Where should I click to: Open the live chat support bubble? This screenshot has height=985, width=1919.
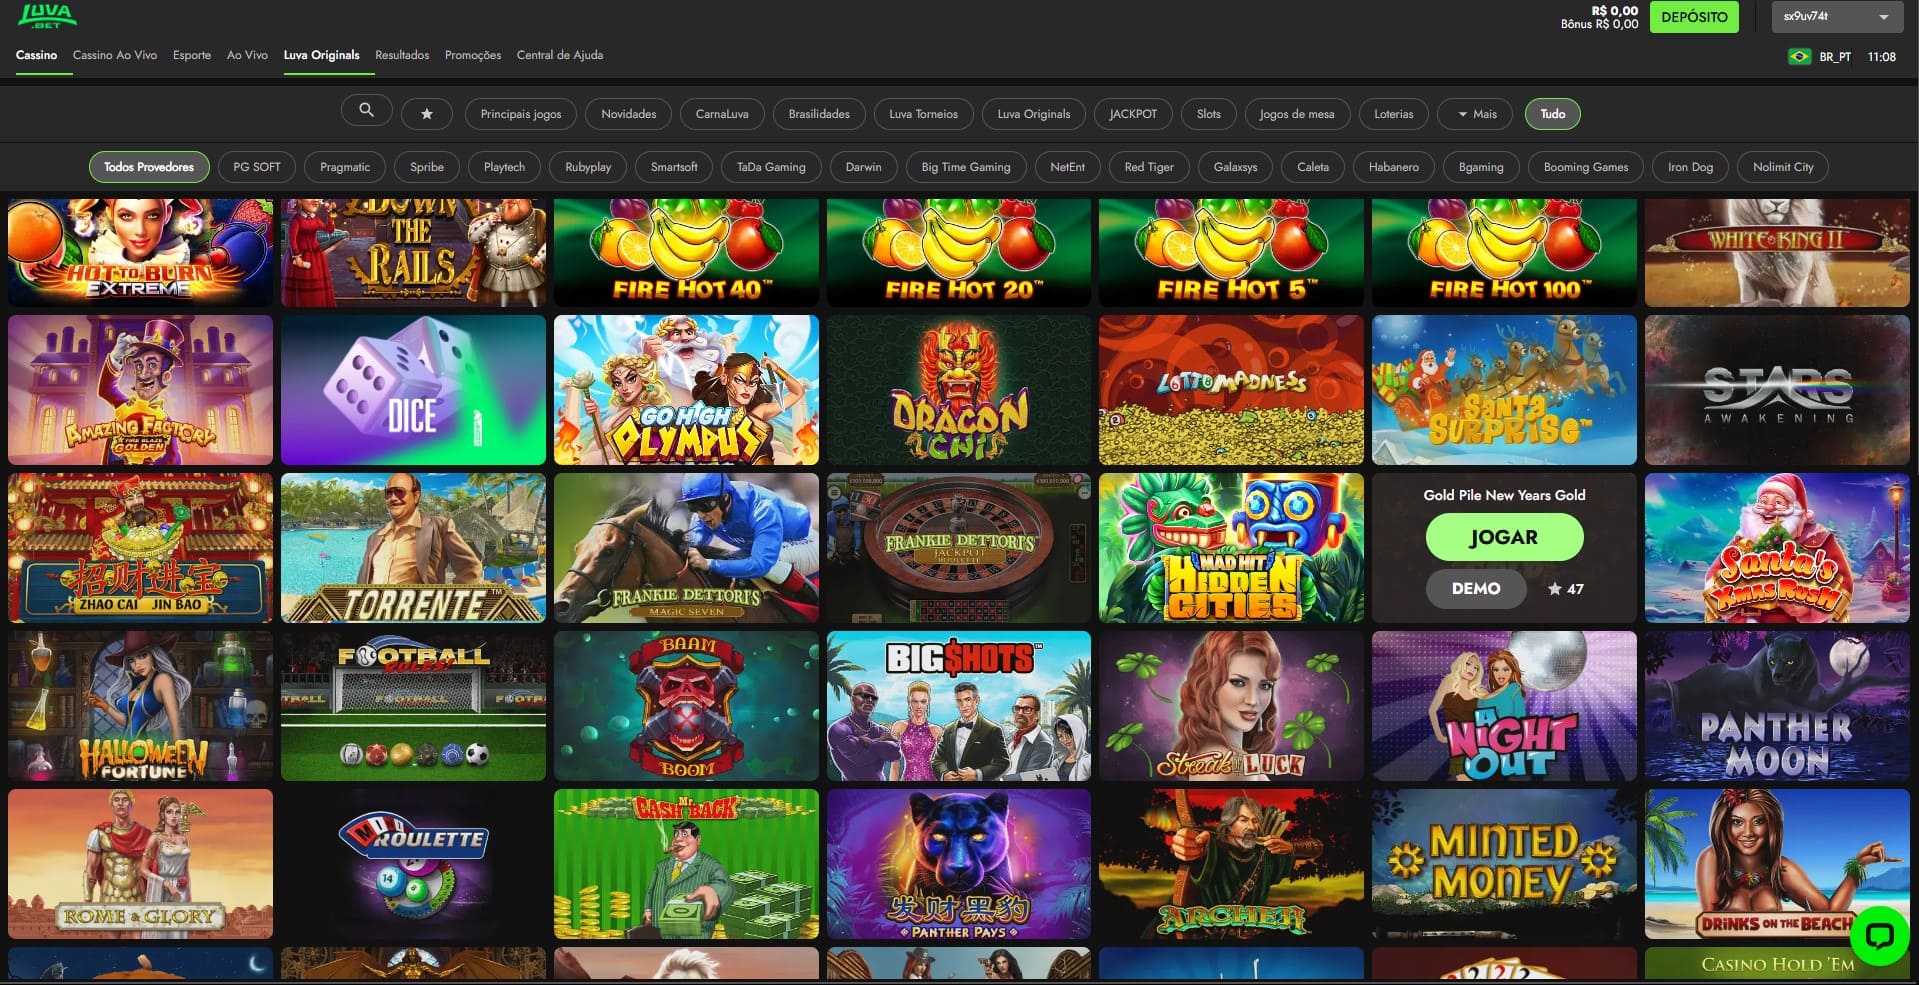point(1879,935)
